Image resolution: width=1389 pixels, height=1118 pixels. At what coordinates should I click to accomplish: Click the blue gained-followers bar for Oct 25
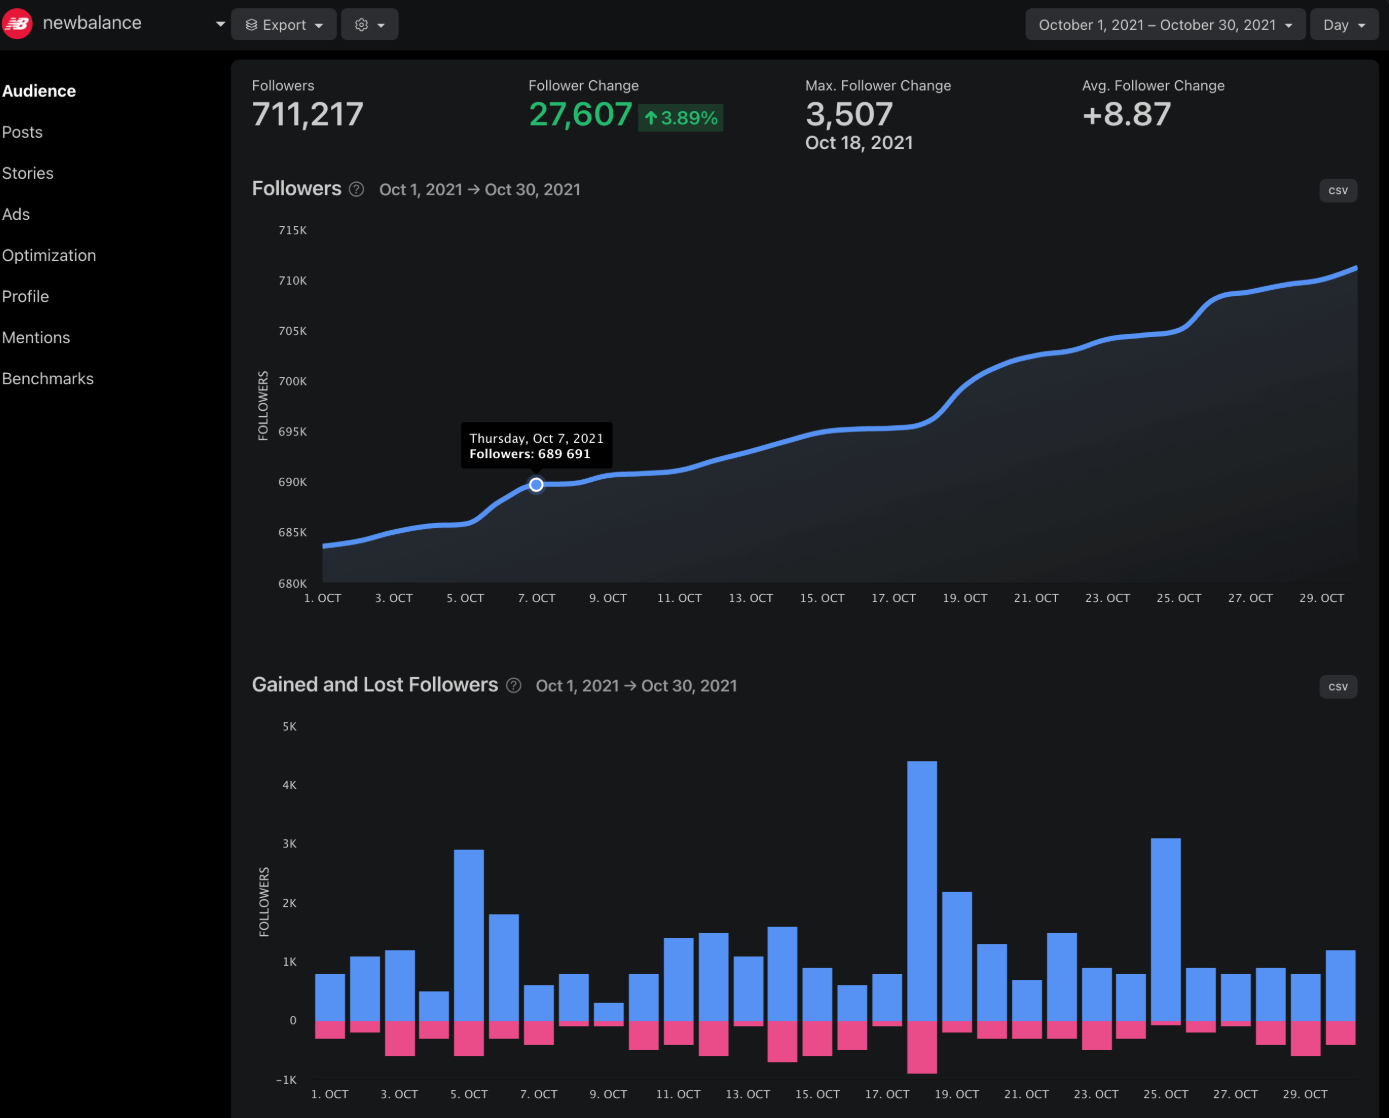click(1166, 929)
